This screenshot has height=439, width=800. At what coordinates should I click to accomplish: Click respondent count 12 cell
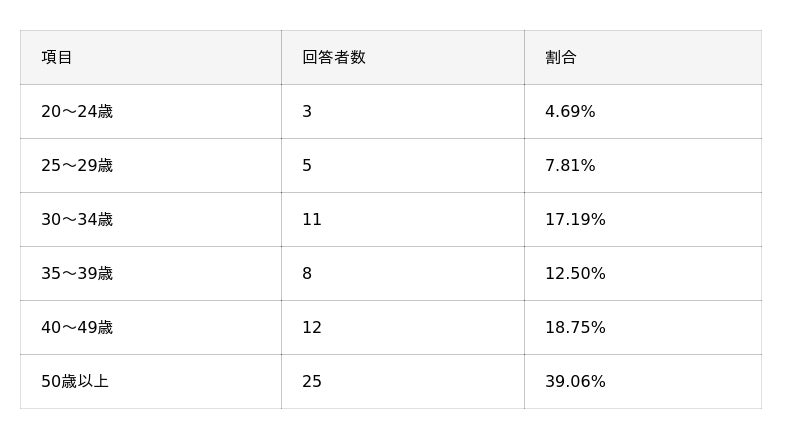tap(312, 328)
